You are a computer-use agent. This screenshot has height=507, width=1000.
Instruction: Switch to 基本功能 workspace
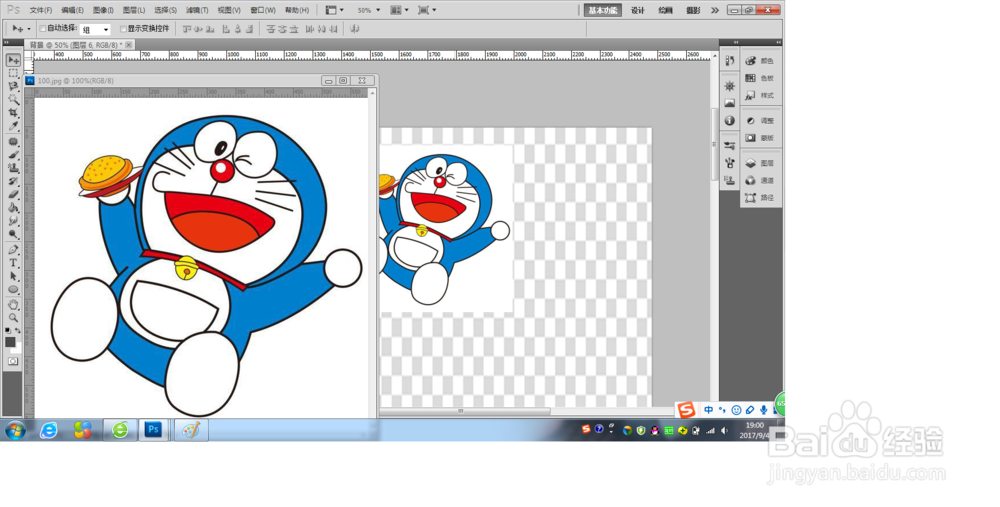[x=603, y=10]
